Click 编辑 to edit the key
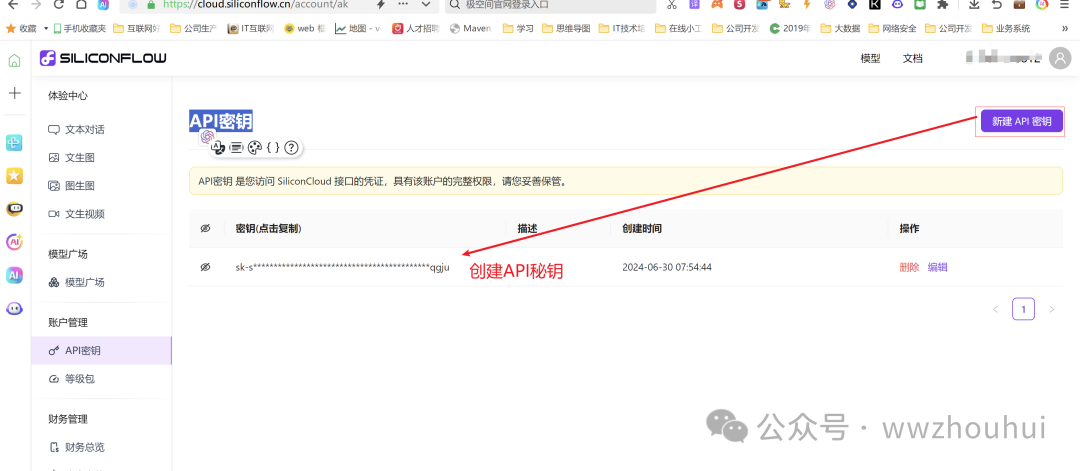1080x471 pixels. click(937, 267)
